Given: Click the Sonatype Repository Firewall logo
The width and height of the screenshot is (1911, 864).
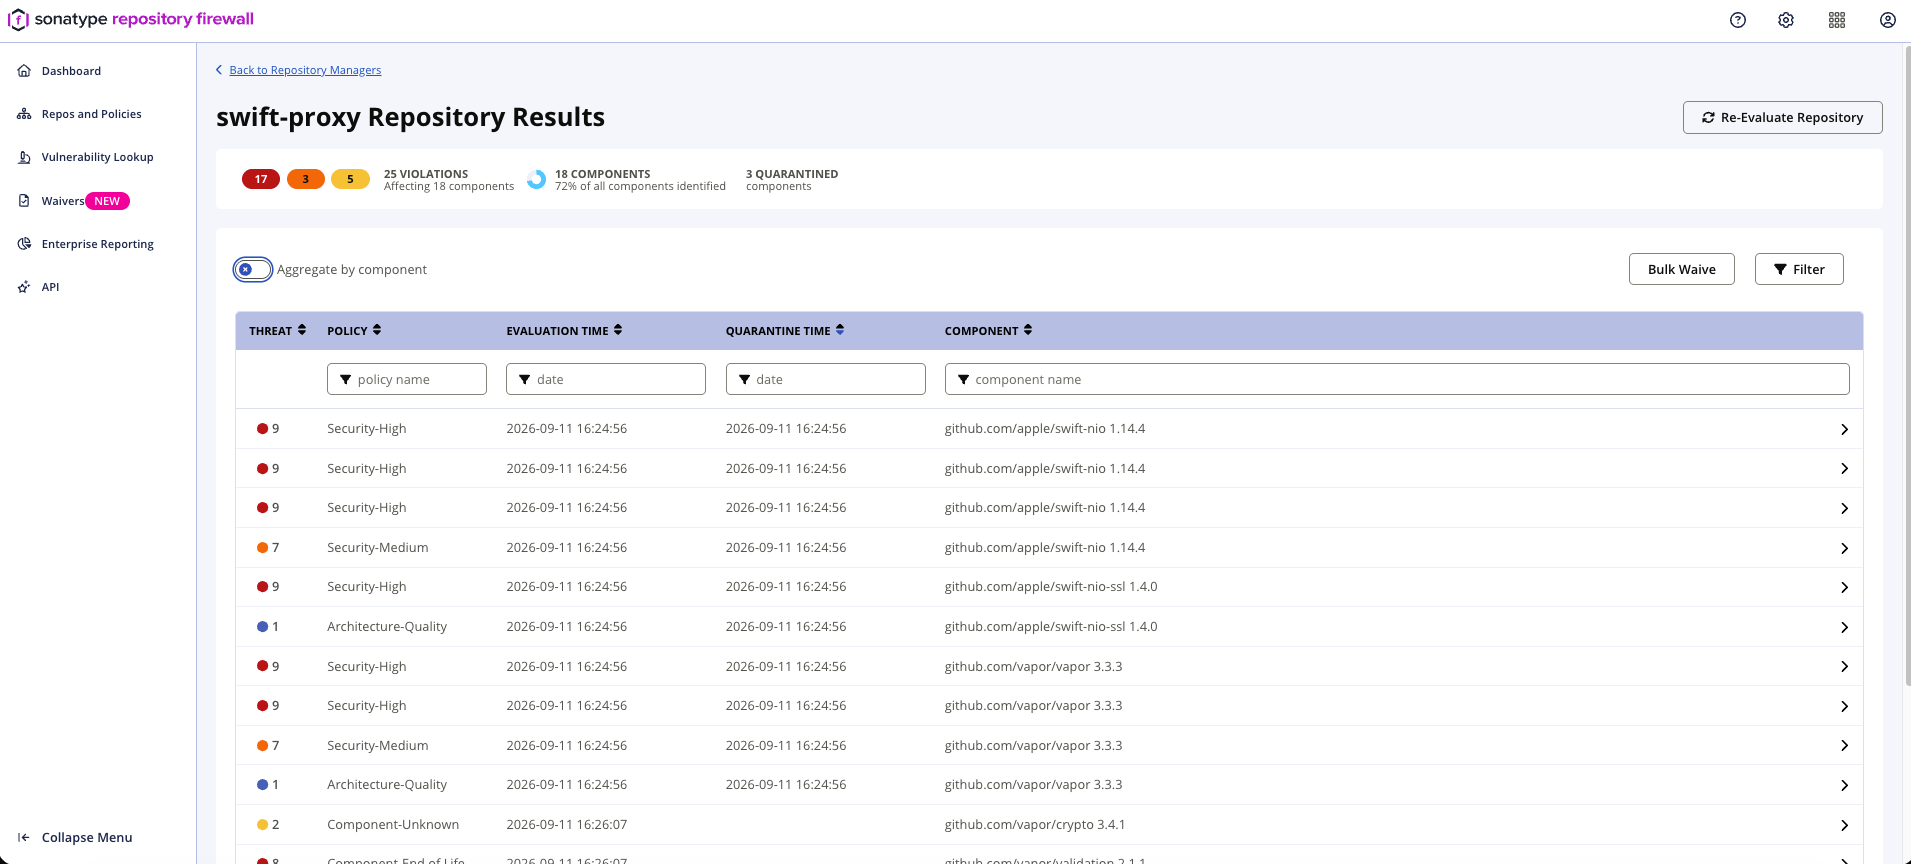Looking at the screenshot, I should click(x=131, y=19).
